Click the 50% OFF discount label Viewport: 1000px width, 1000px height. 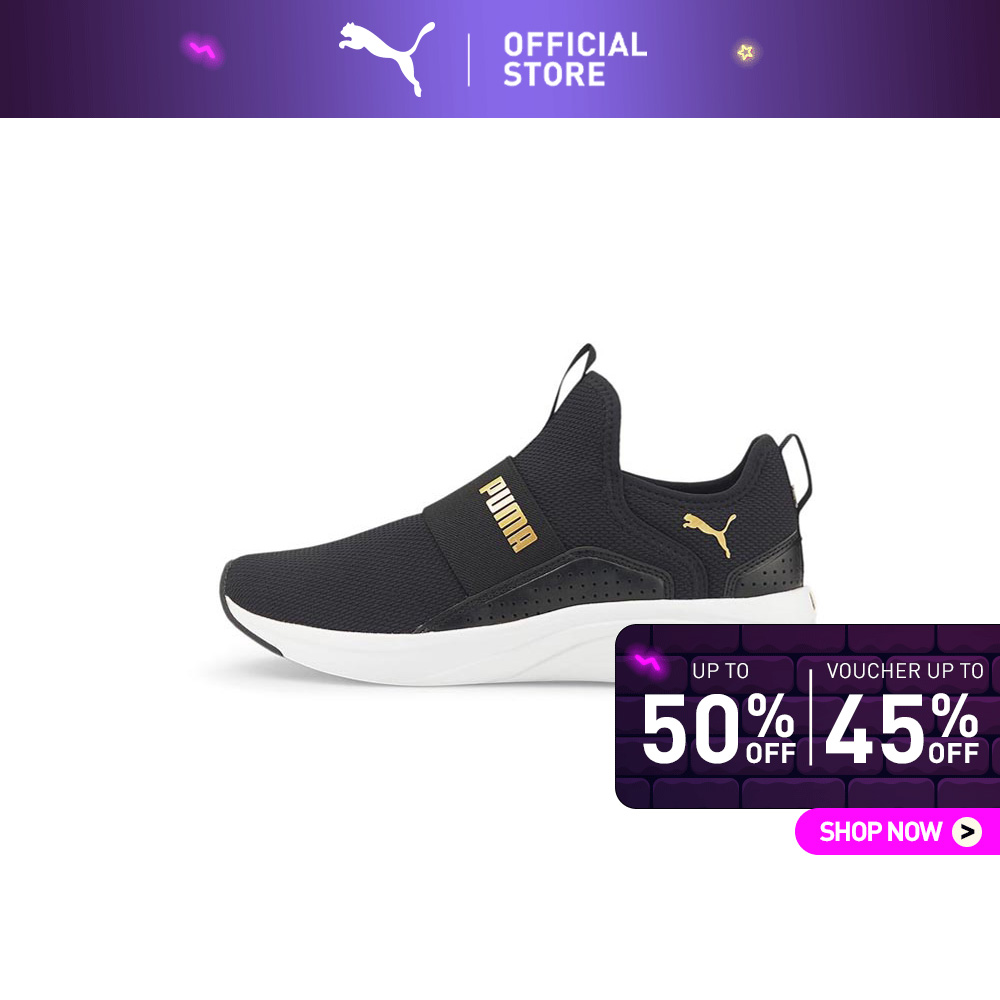719,726
